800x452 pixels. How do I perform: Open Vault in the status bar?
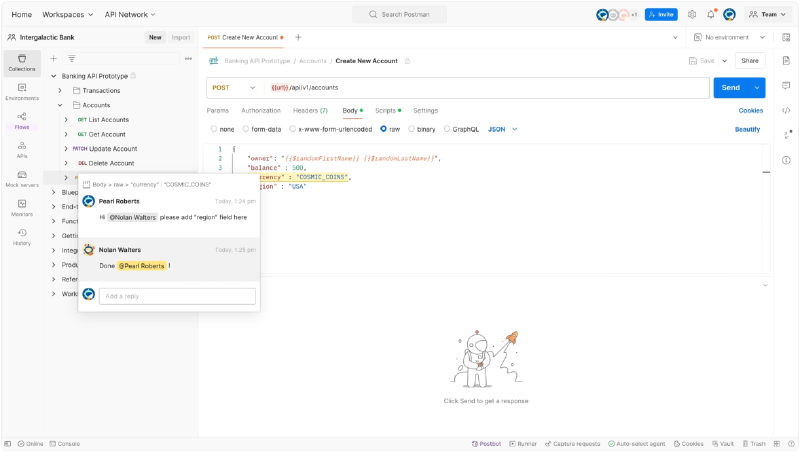(x=723, y=444)
